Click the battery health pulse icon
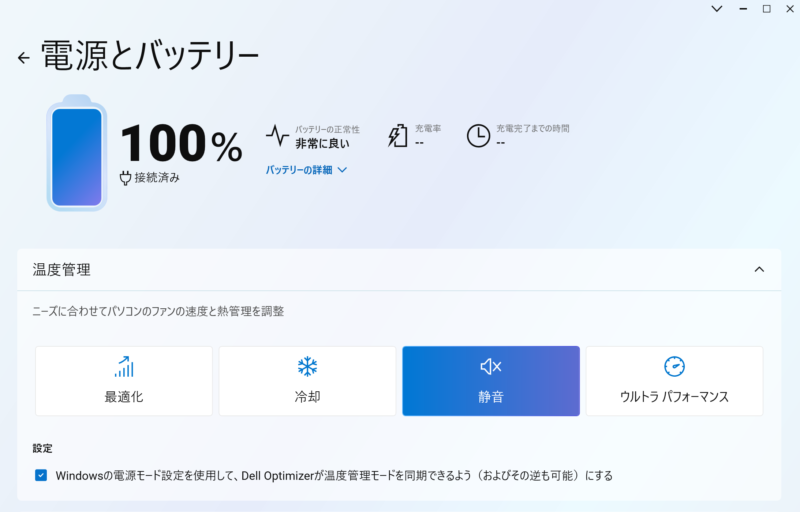Viewport: 800px width, 512px height. click(x=277, y=136)
